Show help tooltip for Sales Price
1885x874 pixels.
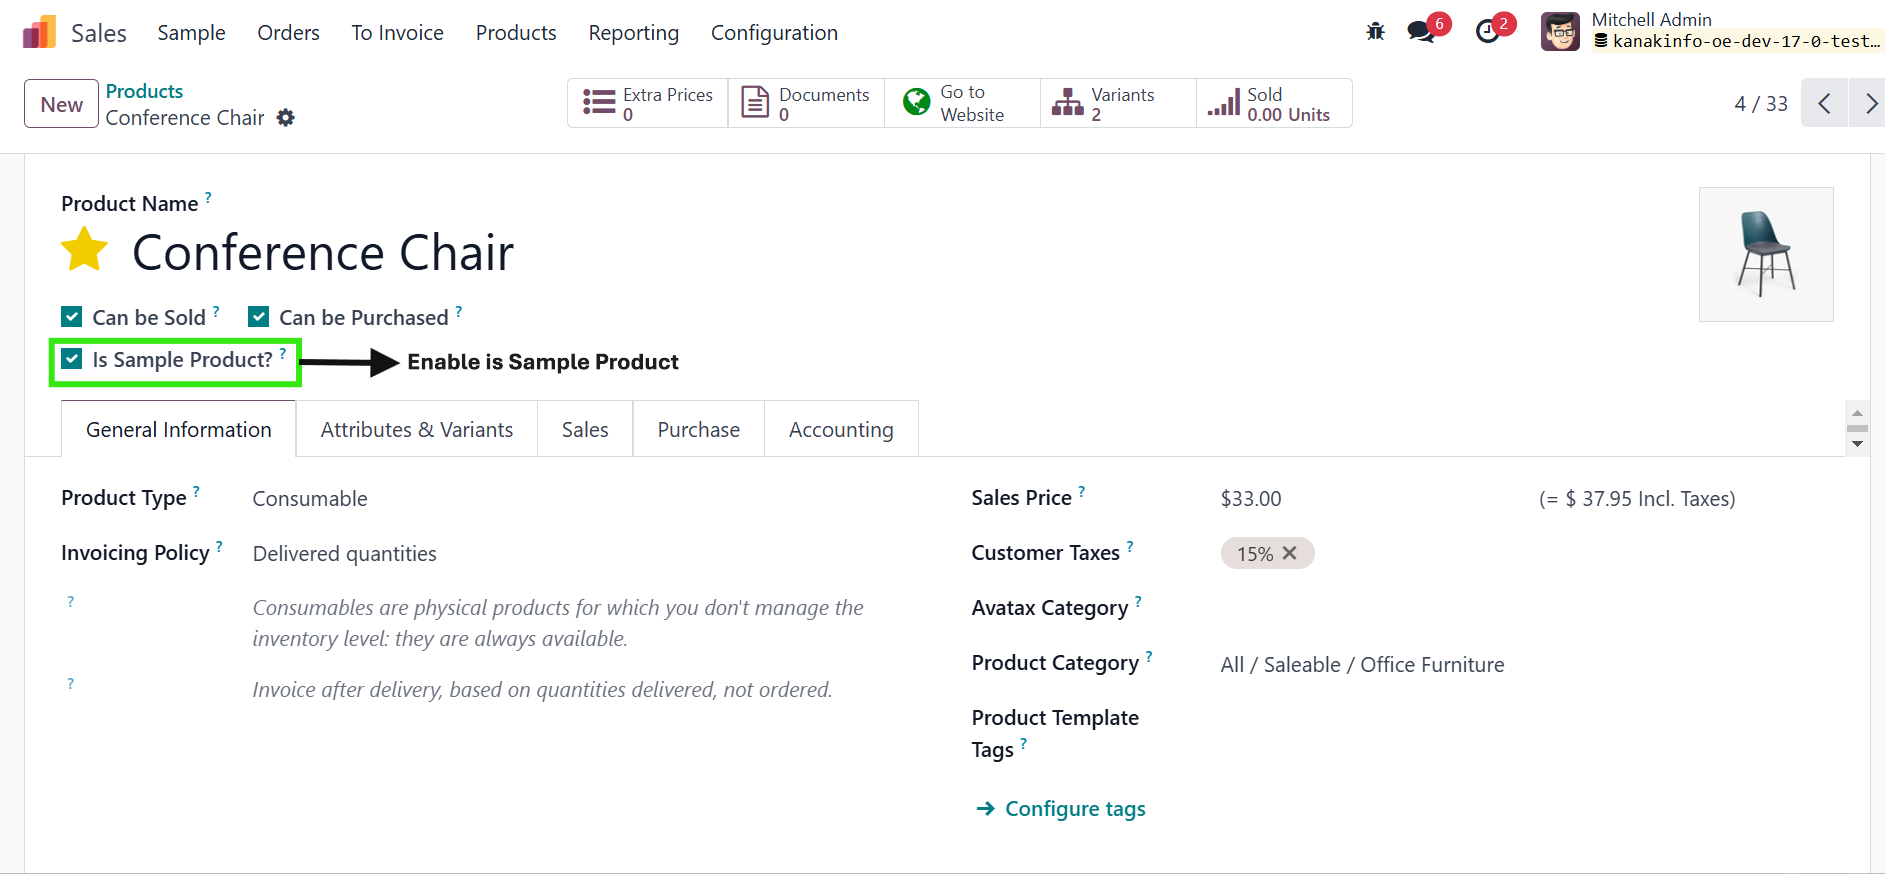[x=1081, y=491]
